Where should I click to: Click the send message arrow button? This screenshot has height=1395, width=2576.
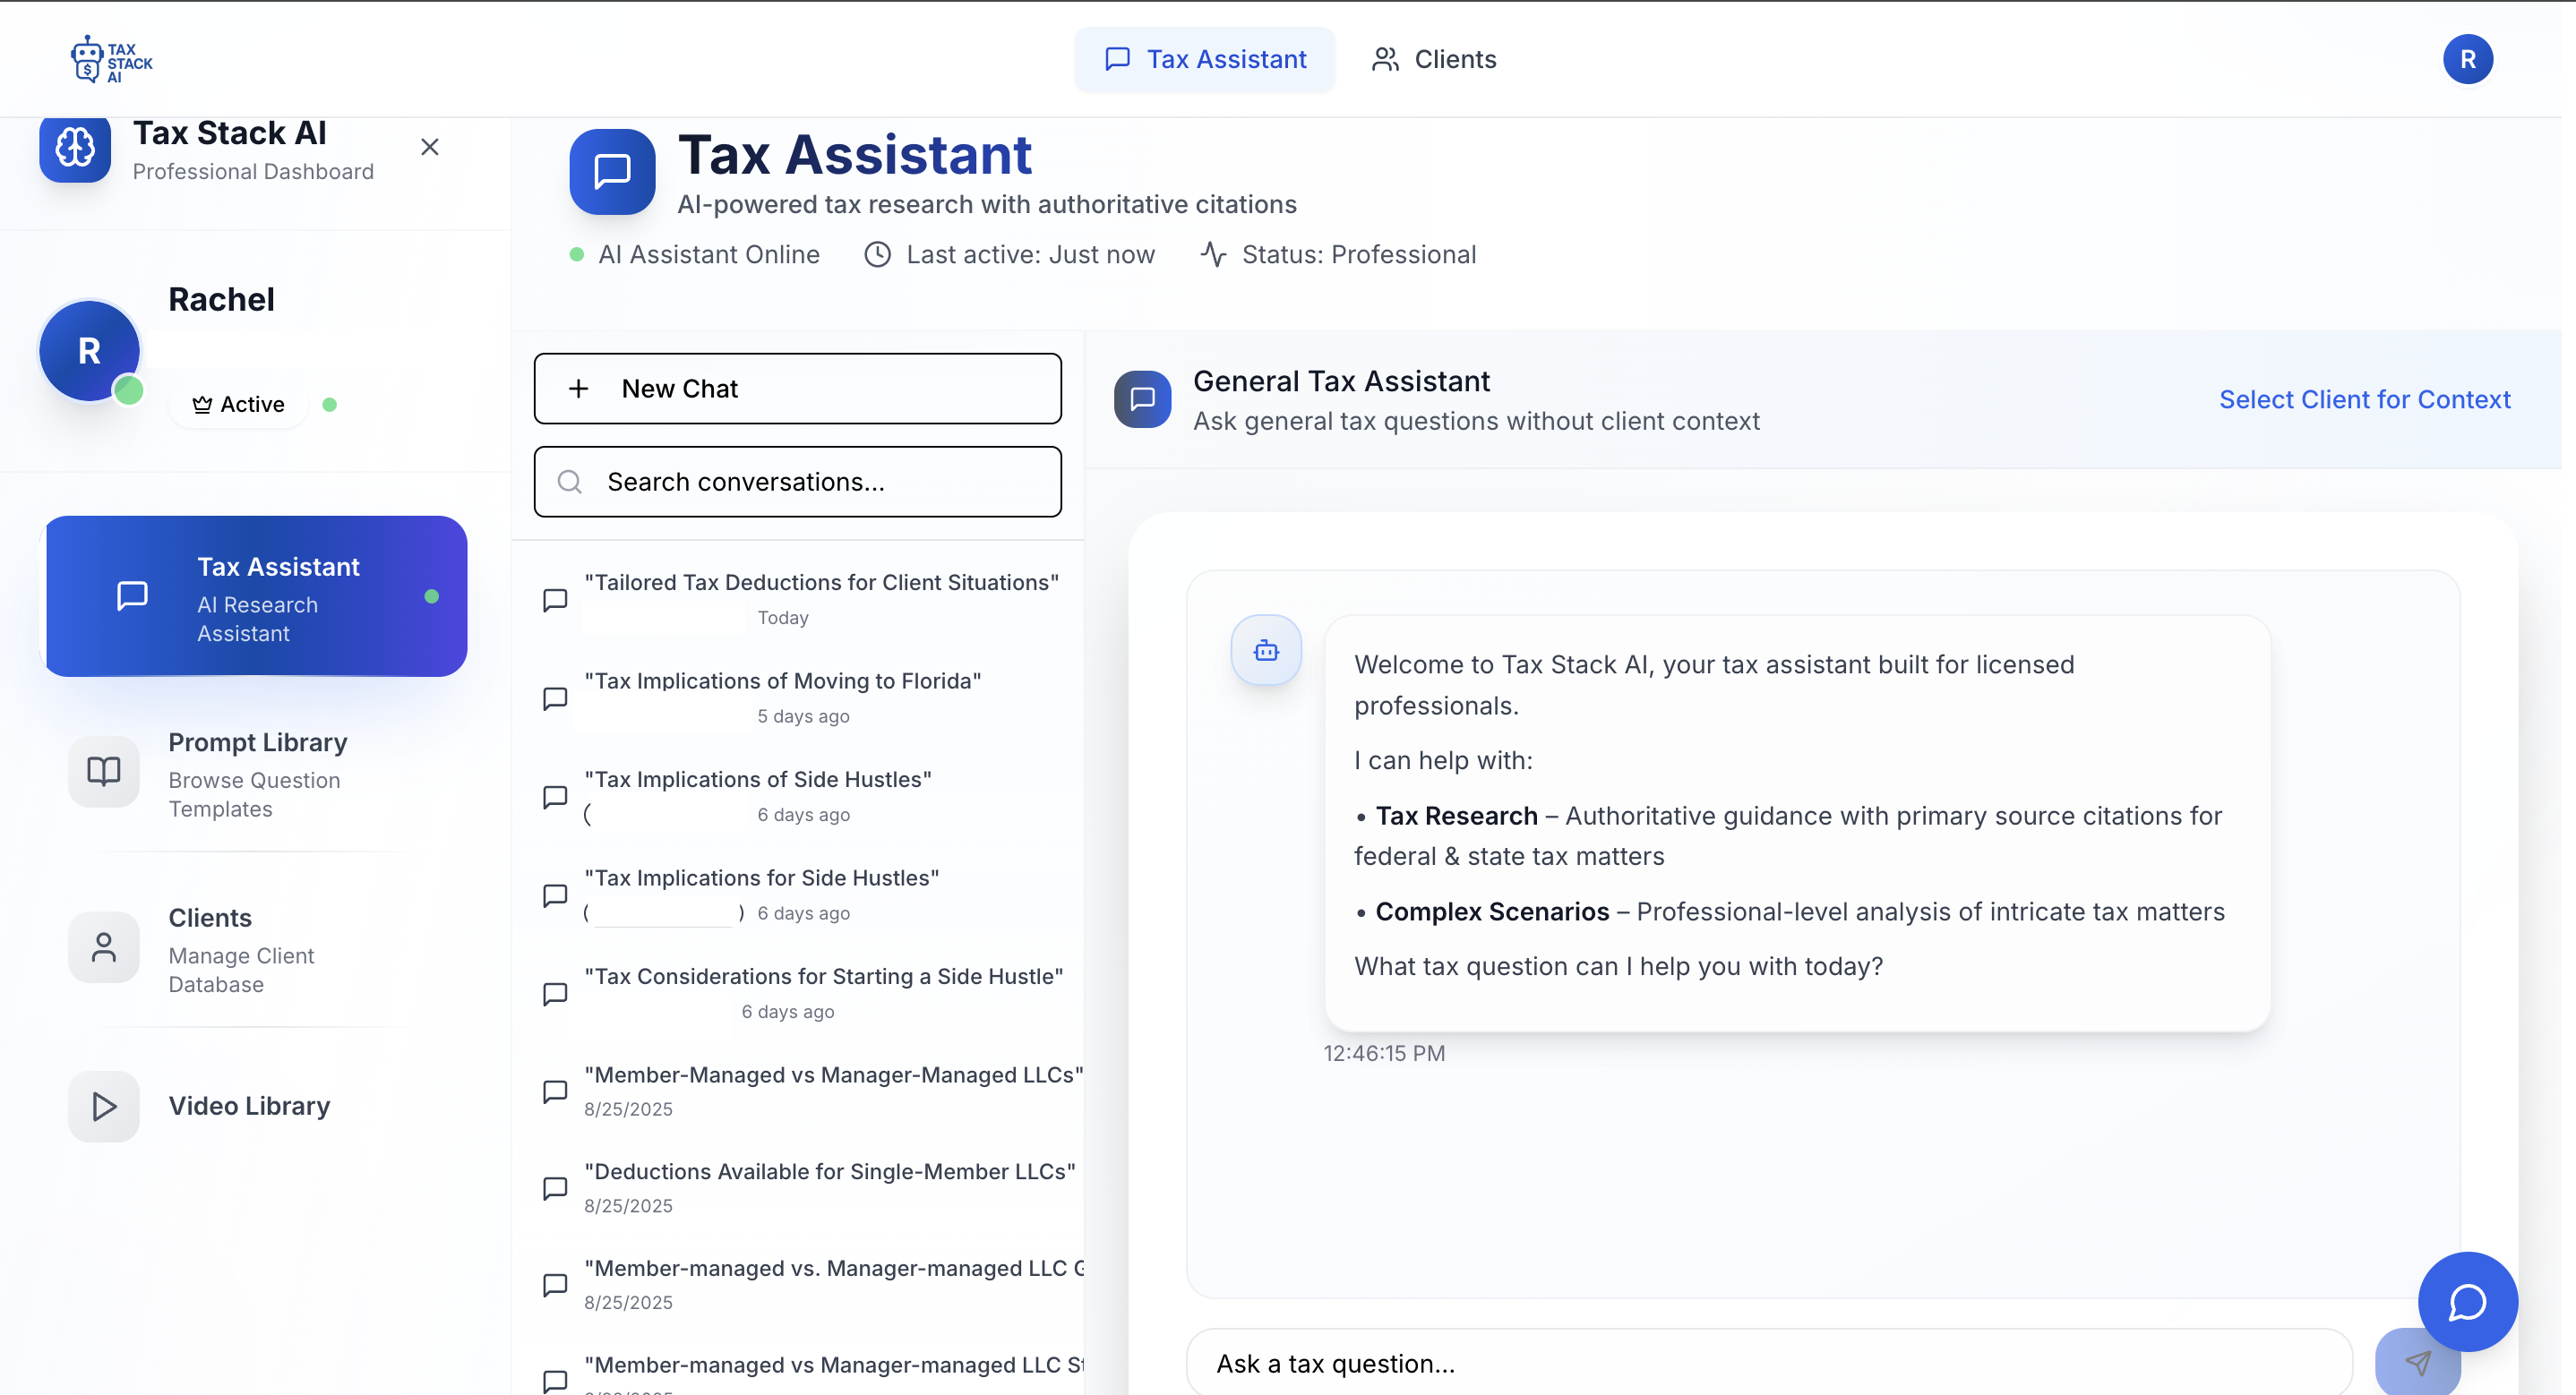tap(2419, 1362)
